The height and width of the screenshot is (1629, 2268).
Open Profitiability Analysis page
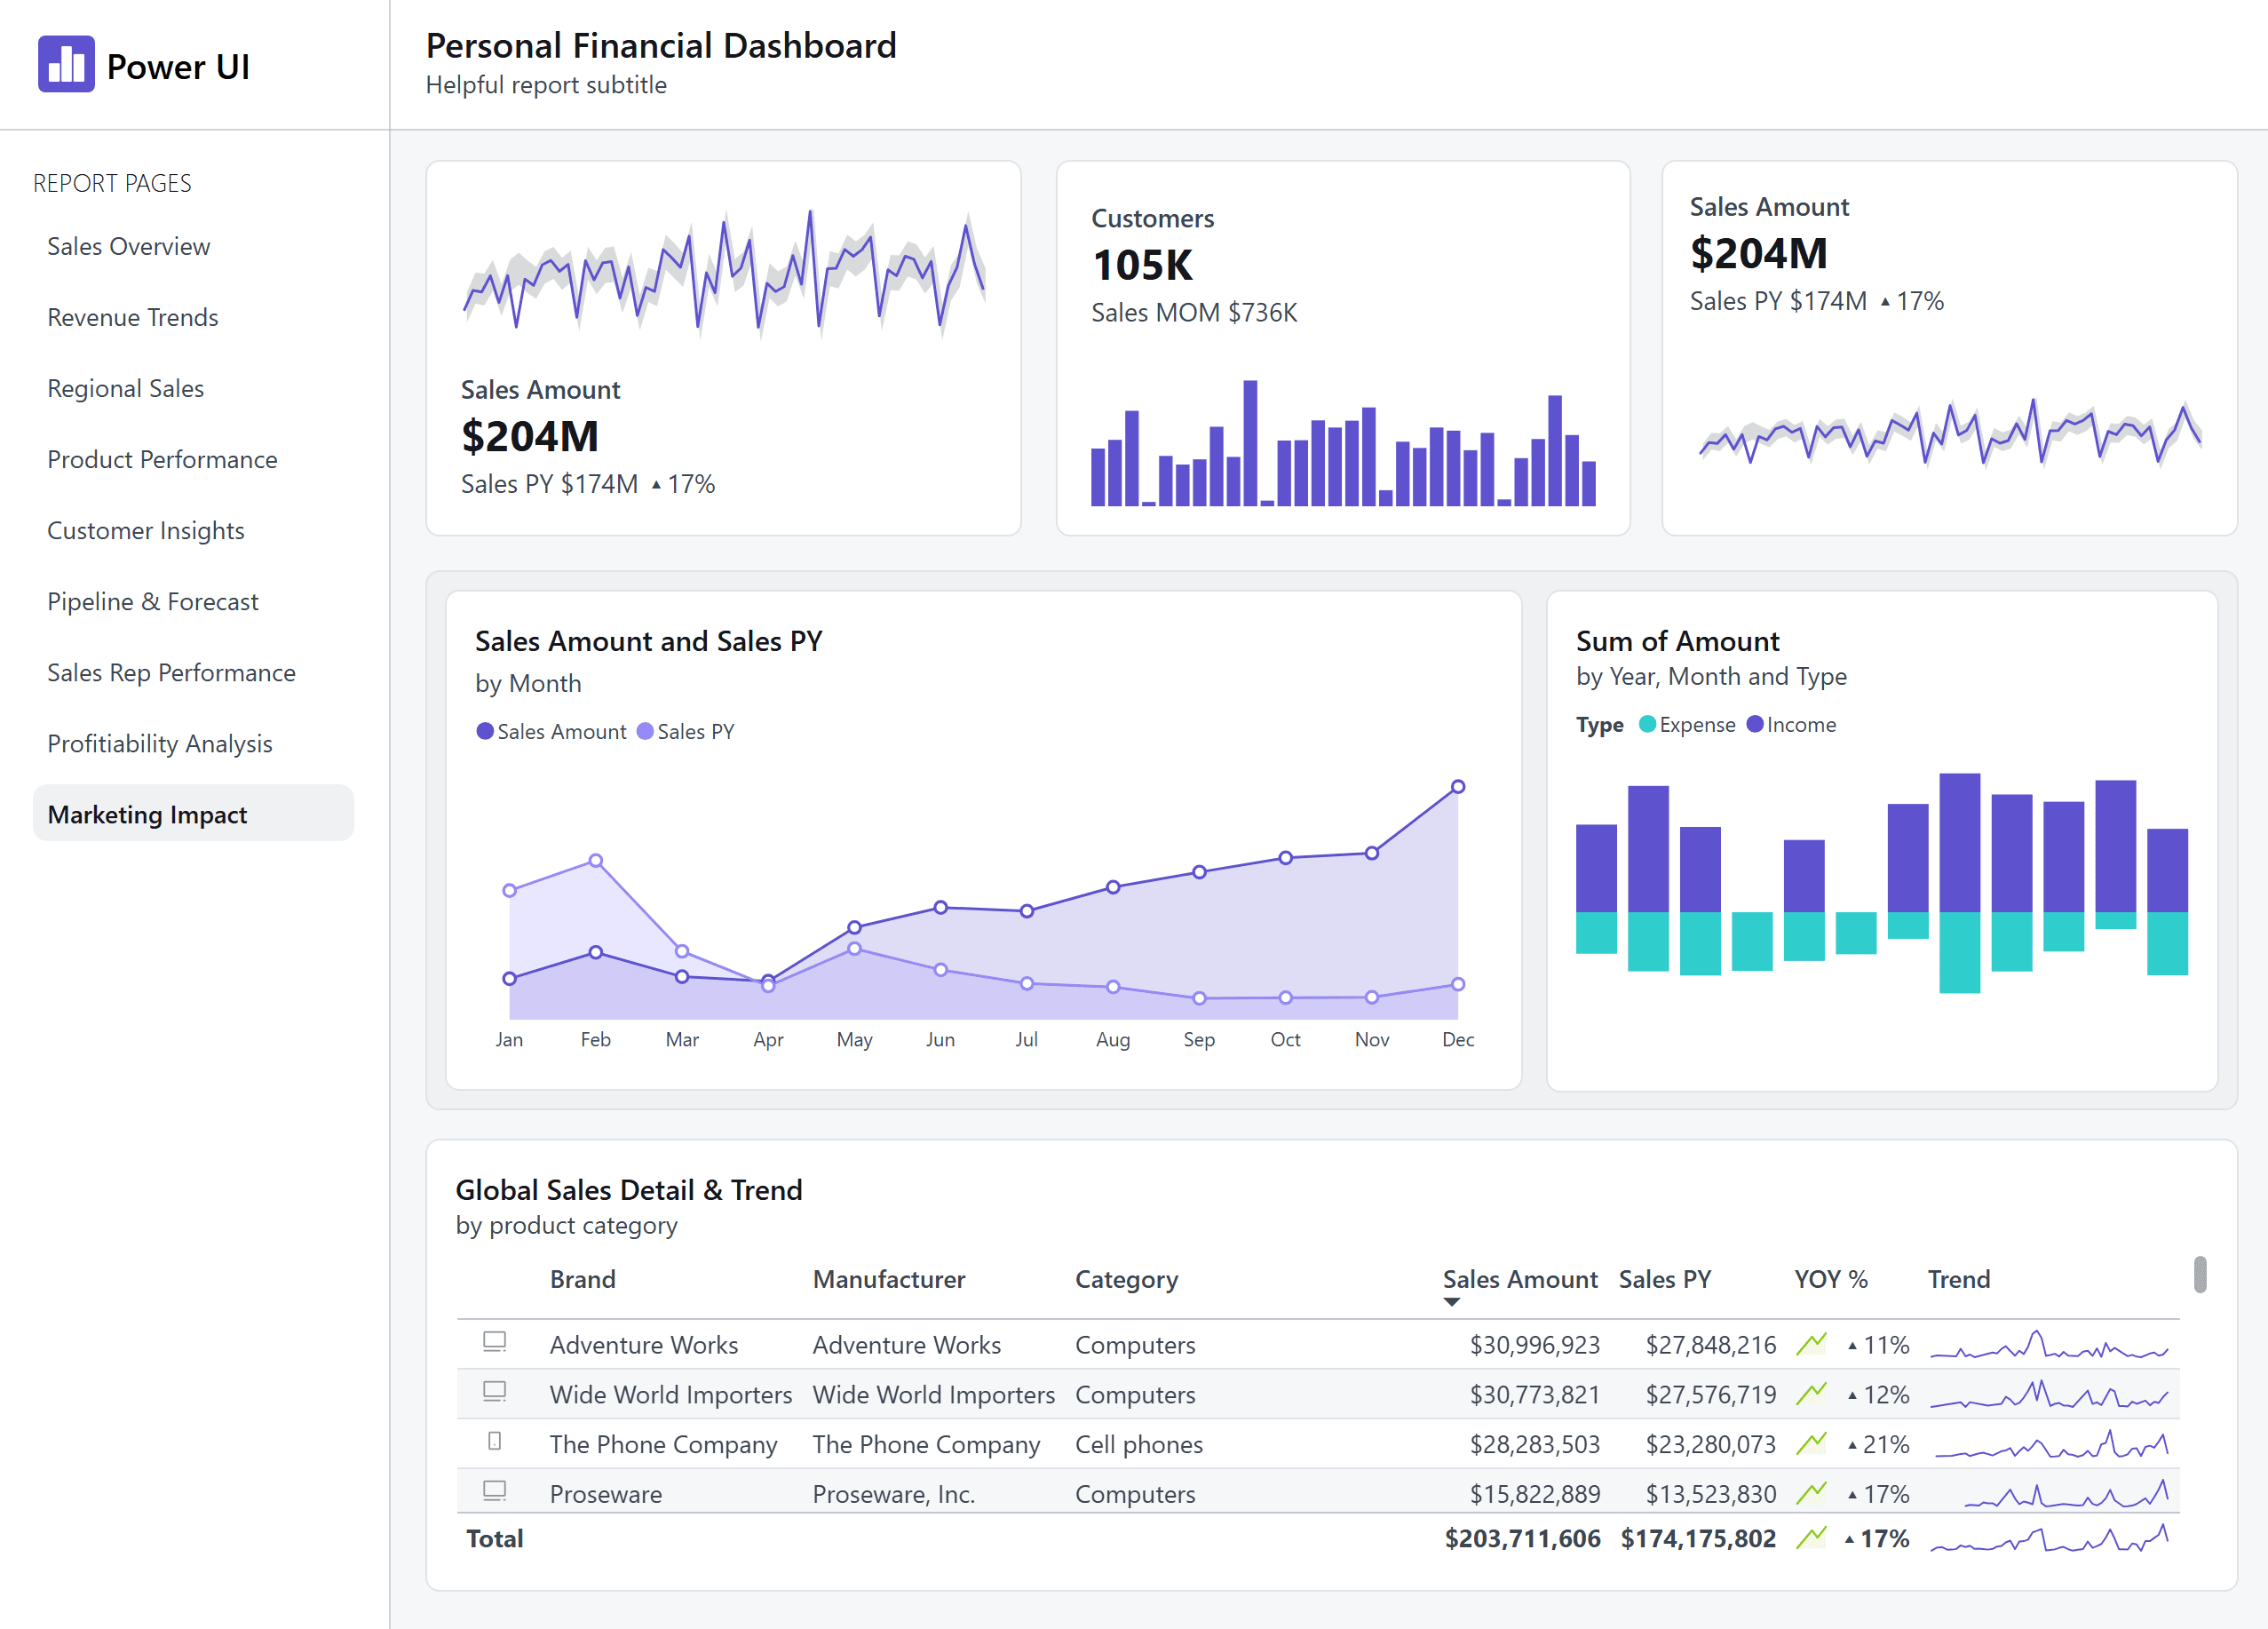(159, 743)
